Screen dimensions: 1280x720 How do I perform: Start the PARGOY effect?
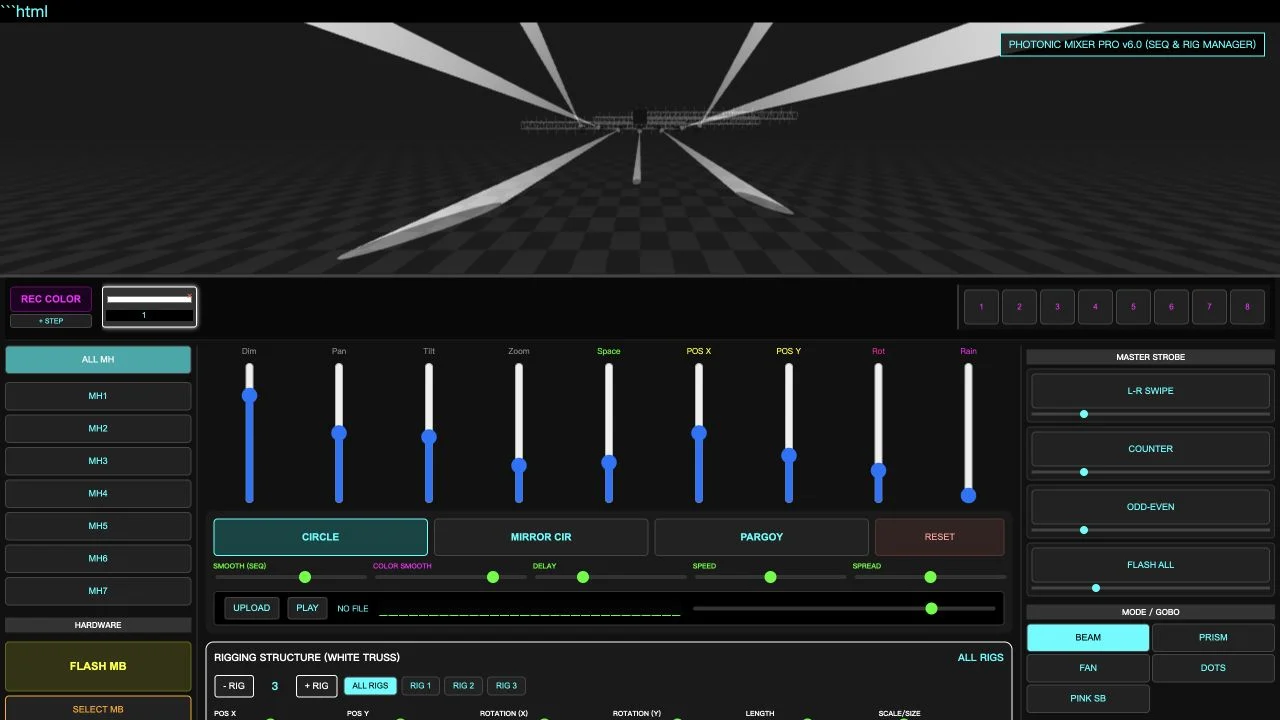coord(761,537)
